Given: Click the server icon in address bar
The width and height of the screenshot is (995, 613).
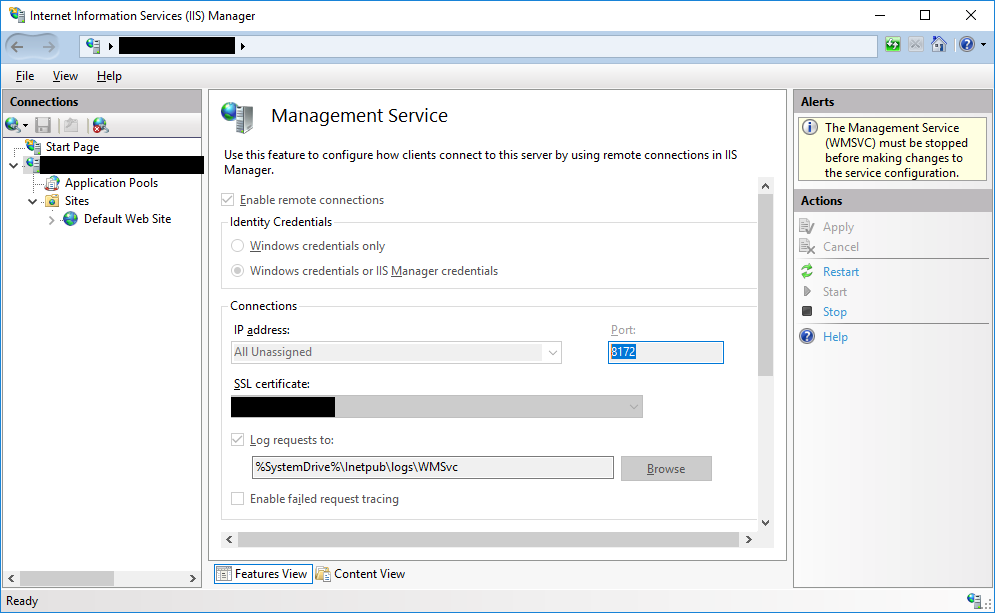Looking at the screenshot, I should tap(93, 45).
